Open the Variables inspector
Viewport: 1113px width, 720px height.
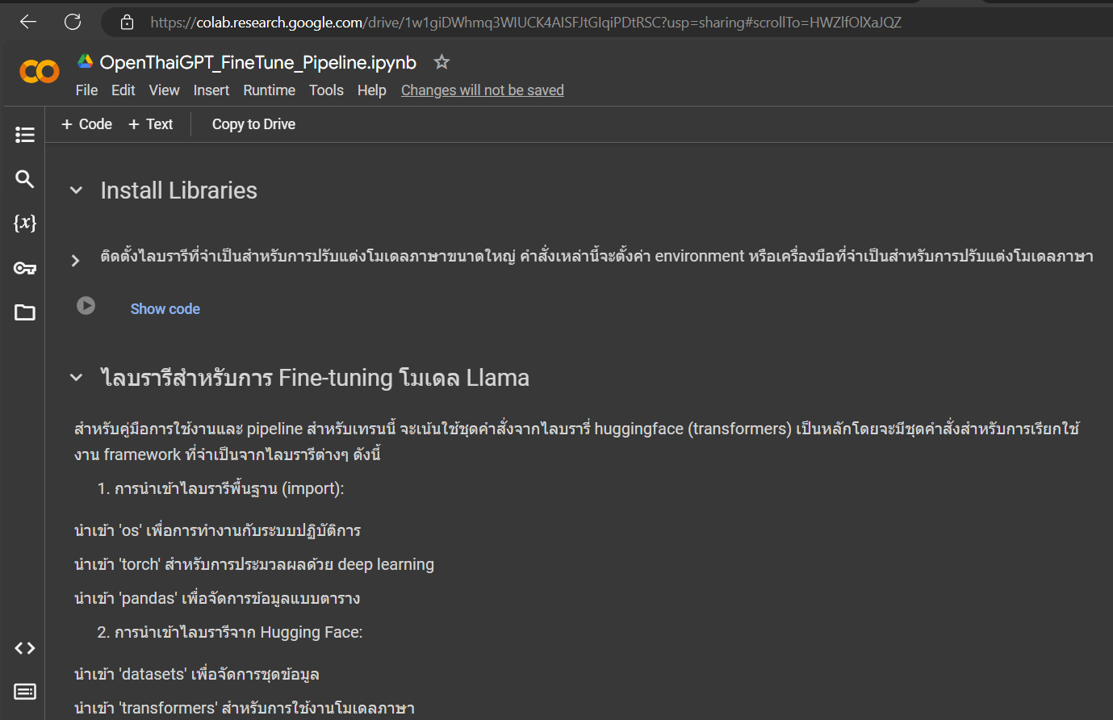coord(25,223)
